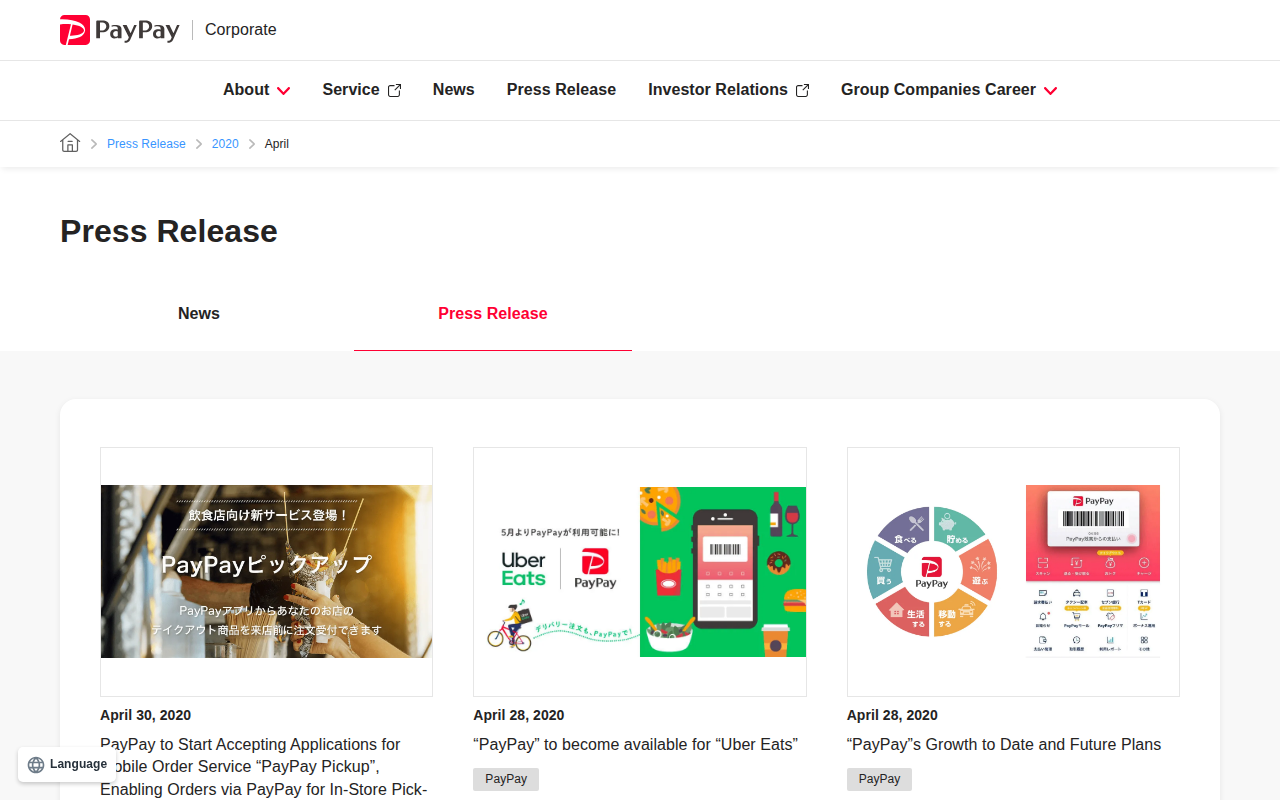Click the PayPay logo in the header

coord(119,30)
